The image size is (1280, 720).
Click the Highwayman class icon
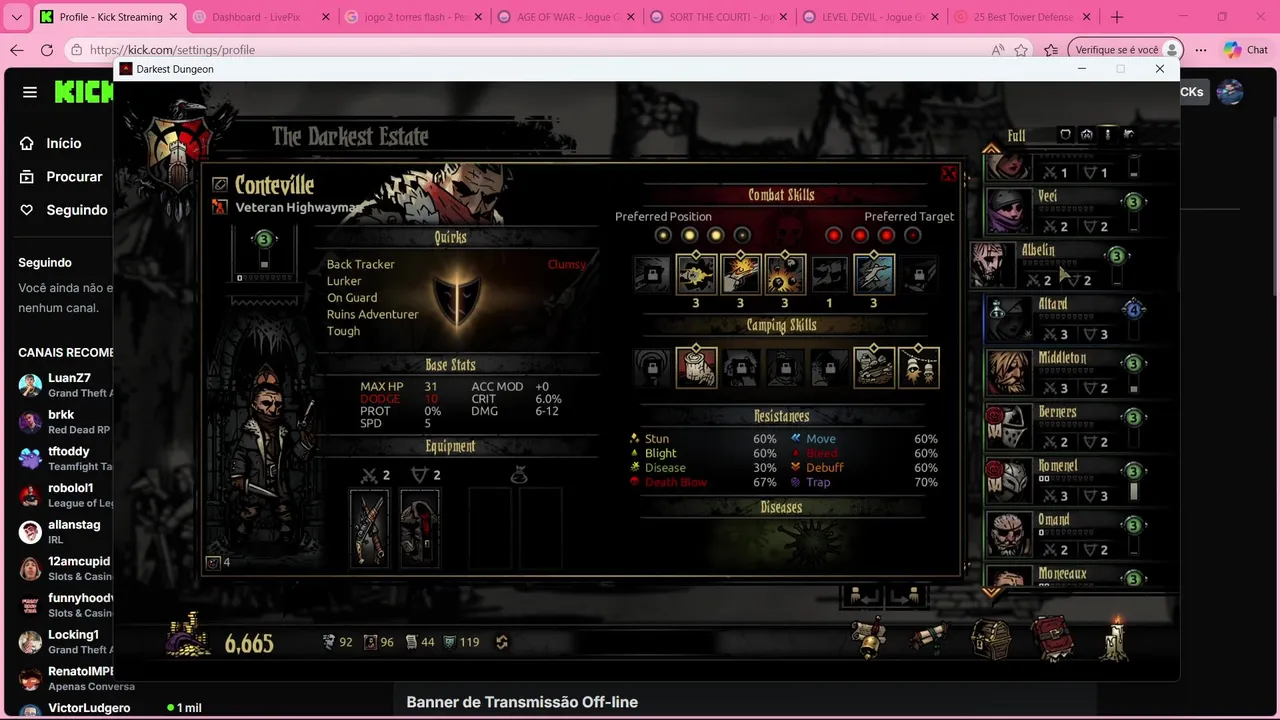(220, 207)
